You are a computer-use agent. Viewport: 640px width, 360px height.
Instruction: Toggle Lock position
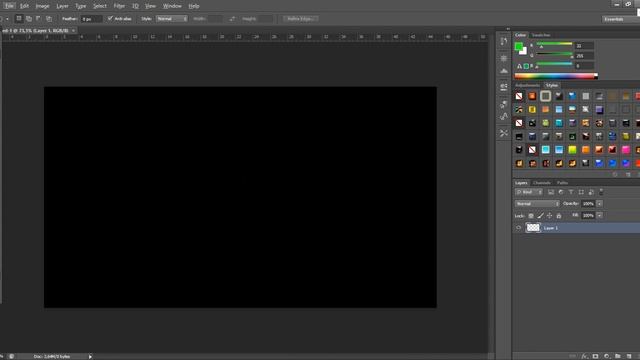pyautogui.click(x=549, y=216)
